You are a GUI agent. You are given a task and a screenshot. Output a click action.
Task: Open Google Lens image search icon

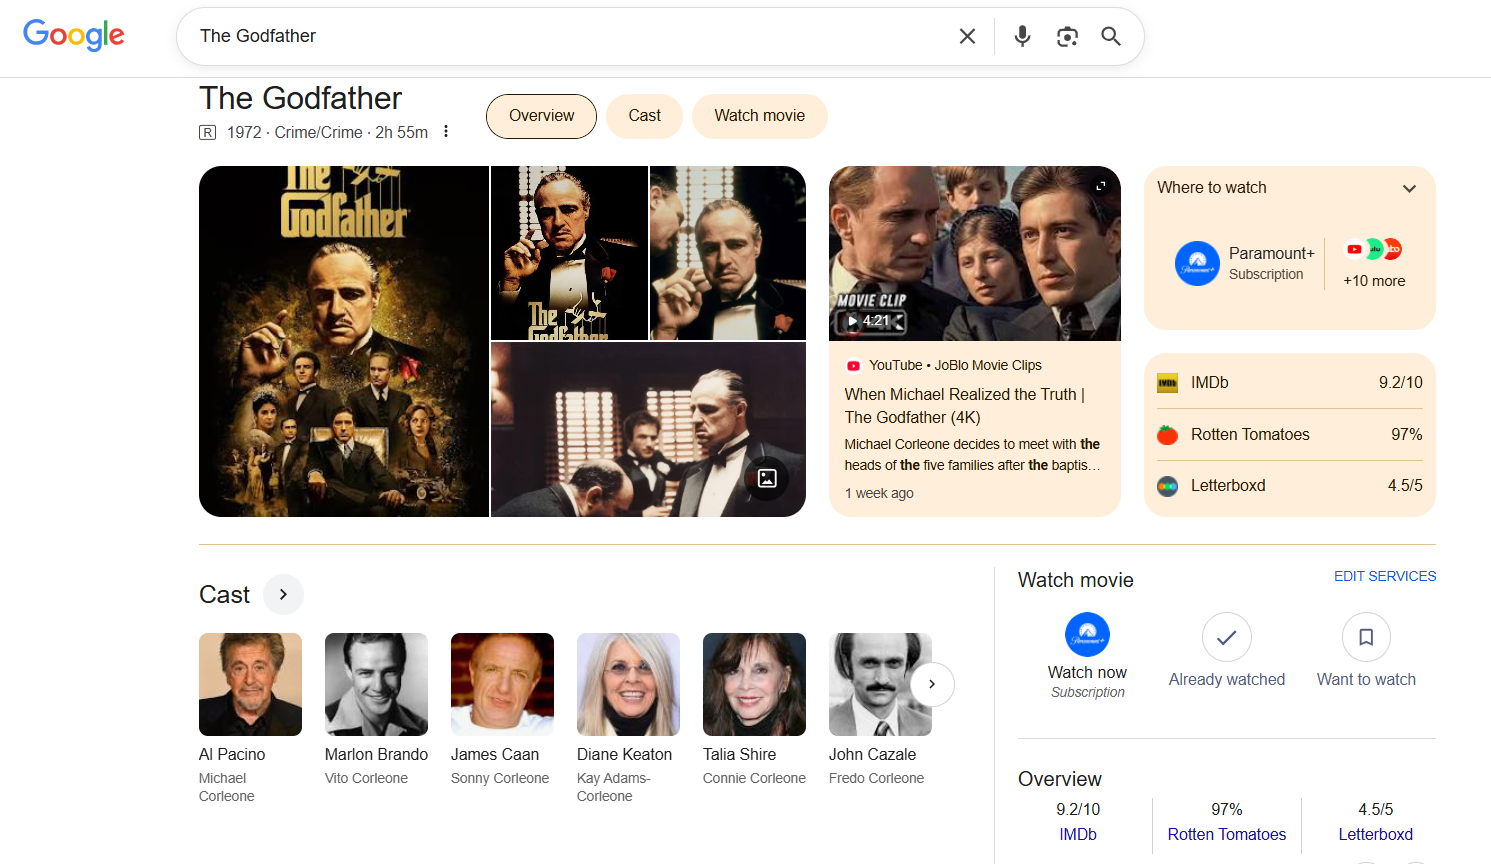pyautogui.click(x=1067, y=36)
